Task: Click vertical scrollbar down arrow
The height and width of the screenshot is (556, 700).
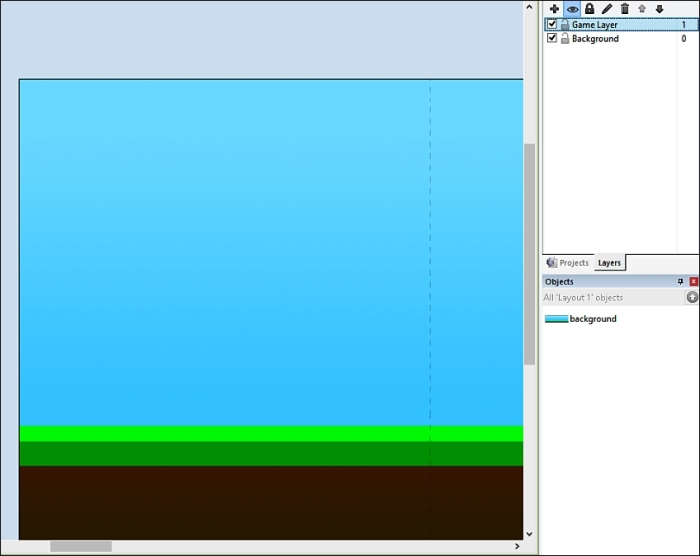Action: [x=529, y=534]
